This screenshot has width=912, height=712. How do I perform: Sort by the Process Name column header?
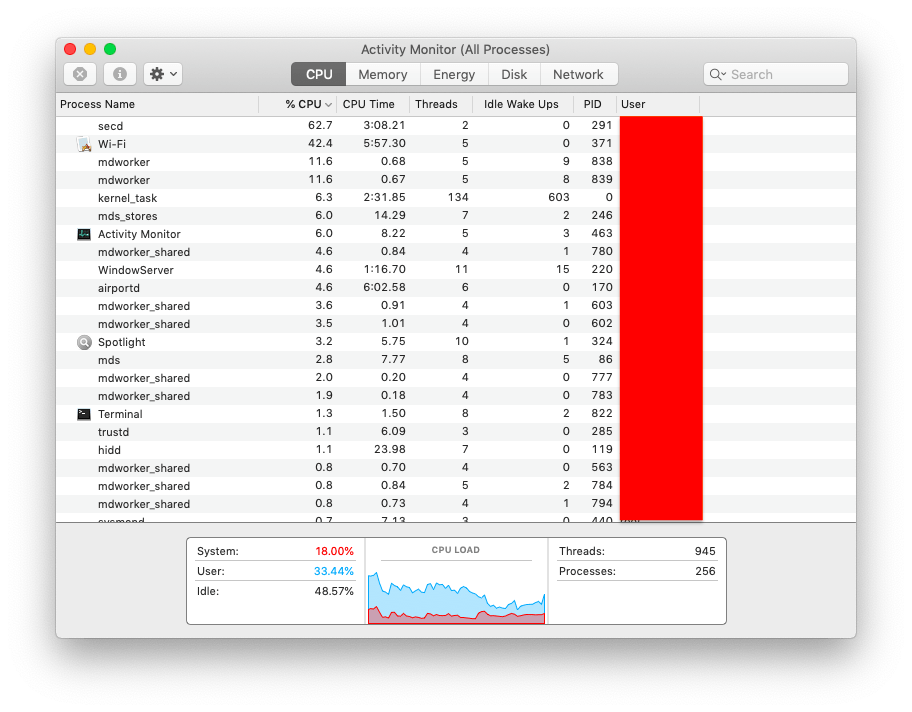click(x=157, y=104)
